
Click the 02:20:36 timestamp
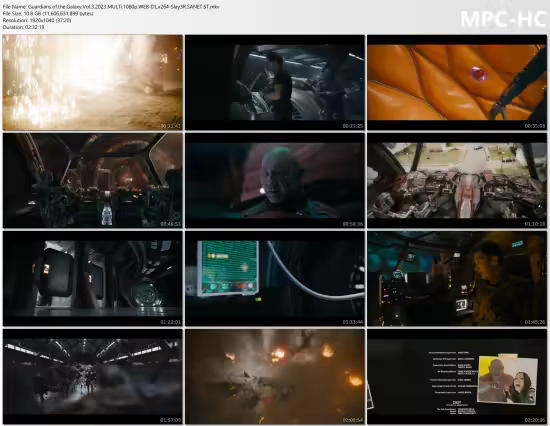[x=535, y=420]
